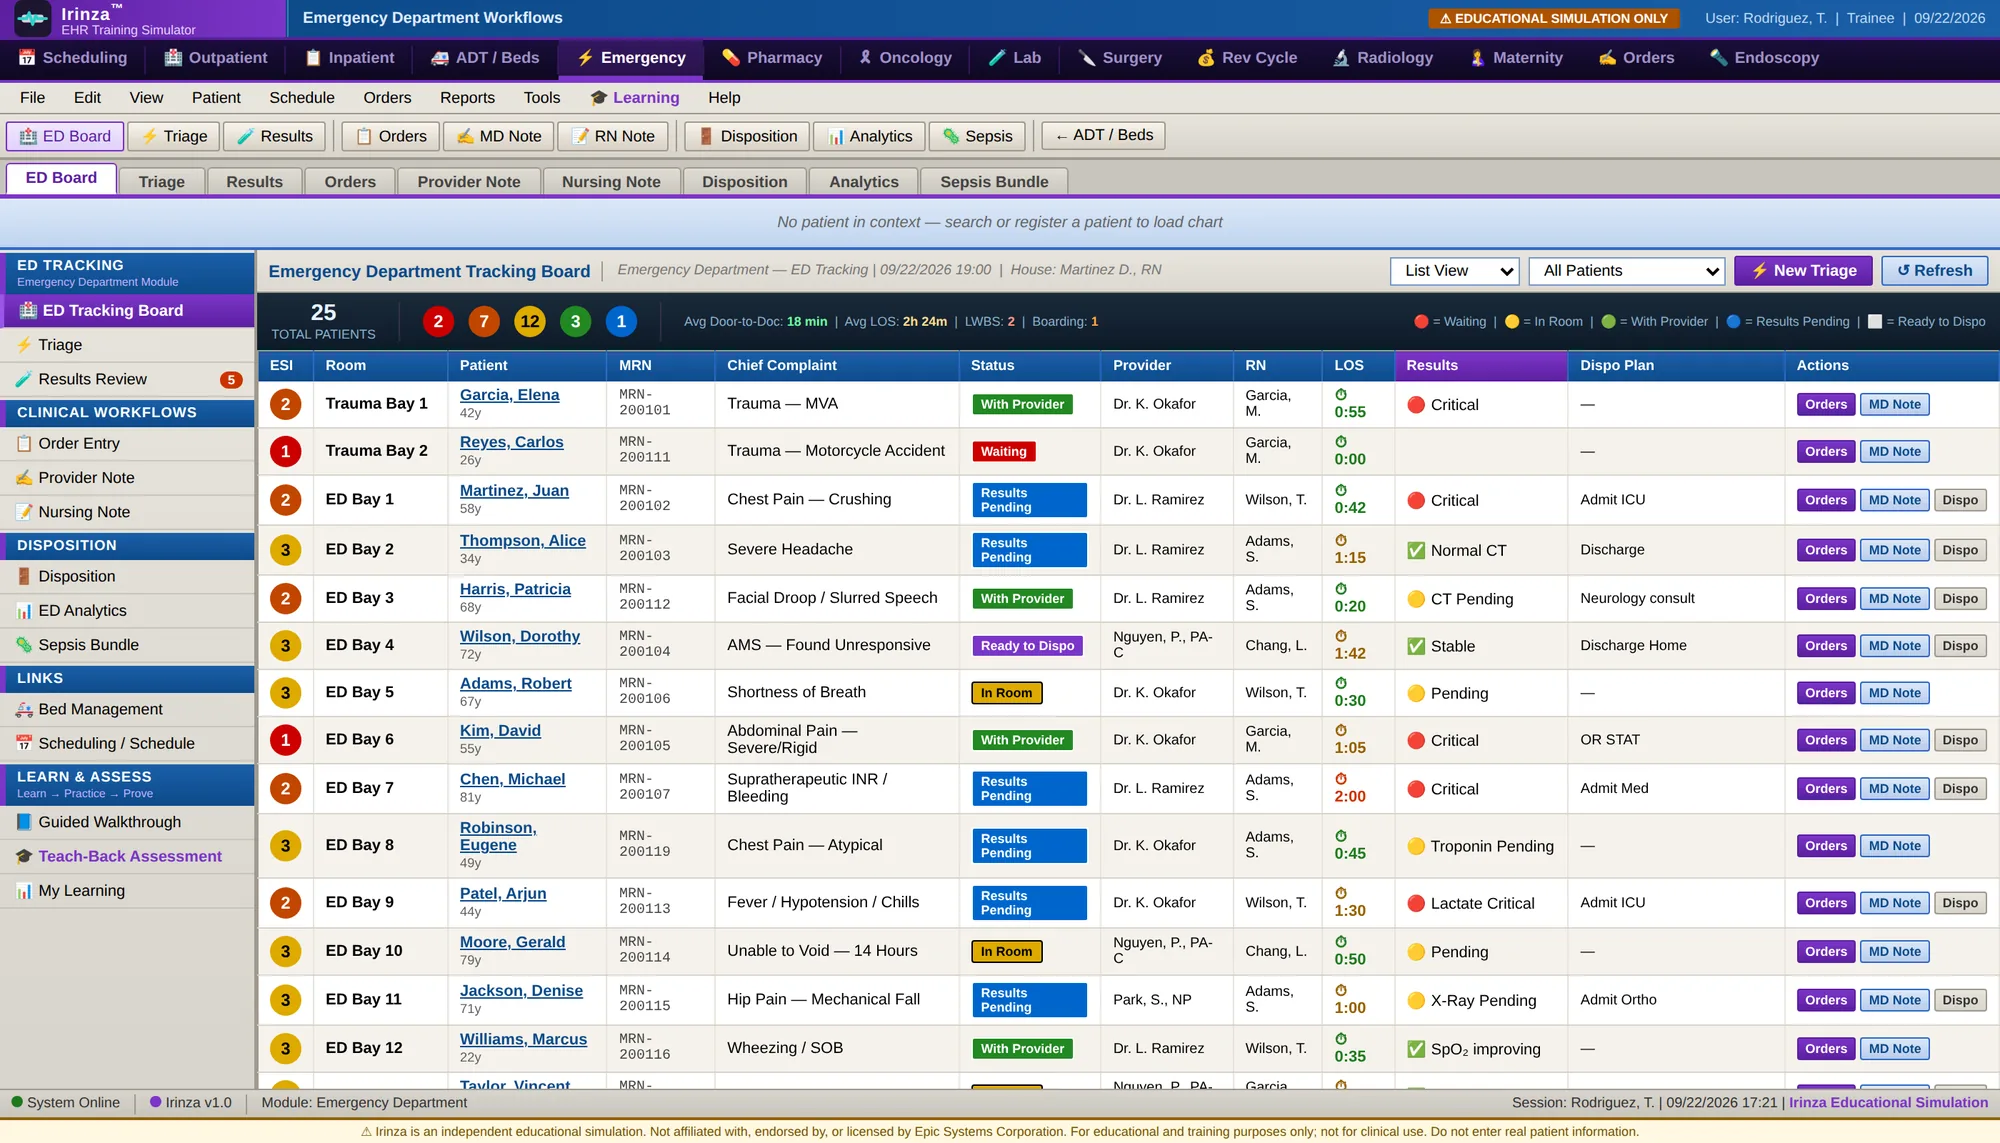2000x1143 pixels.
Task: Go to Oncology module
Action: (x=905, y=58)
